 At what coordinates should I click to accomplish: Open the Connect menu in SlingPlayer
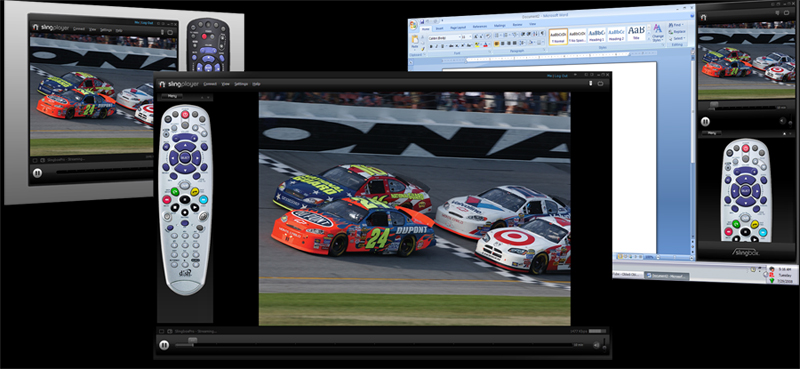click(210, 84)
